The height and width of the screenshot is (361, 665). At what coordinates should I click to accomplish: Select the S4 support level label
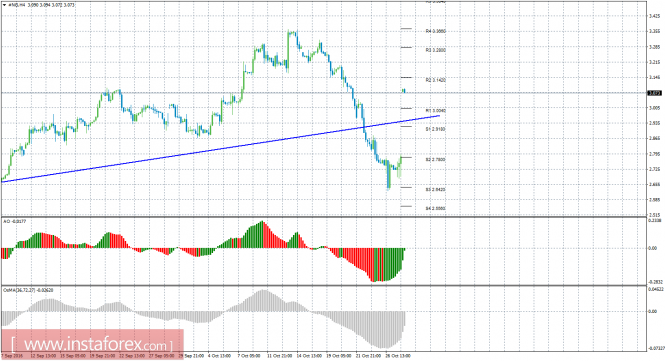point(436,208)
